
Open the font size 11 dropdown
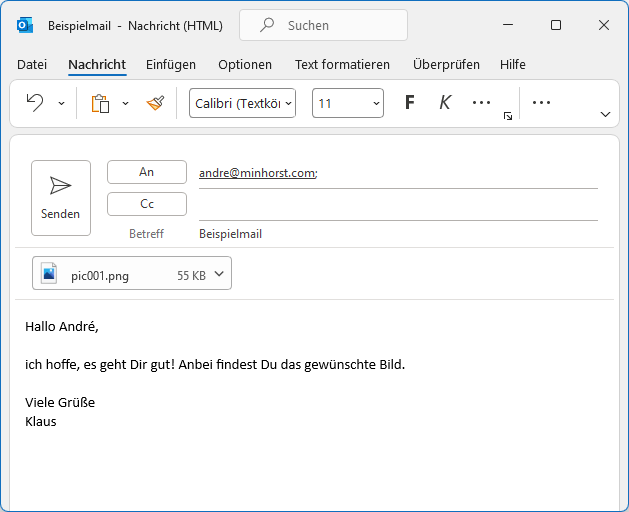tap(348, 103)
